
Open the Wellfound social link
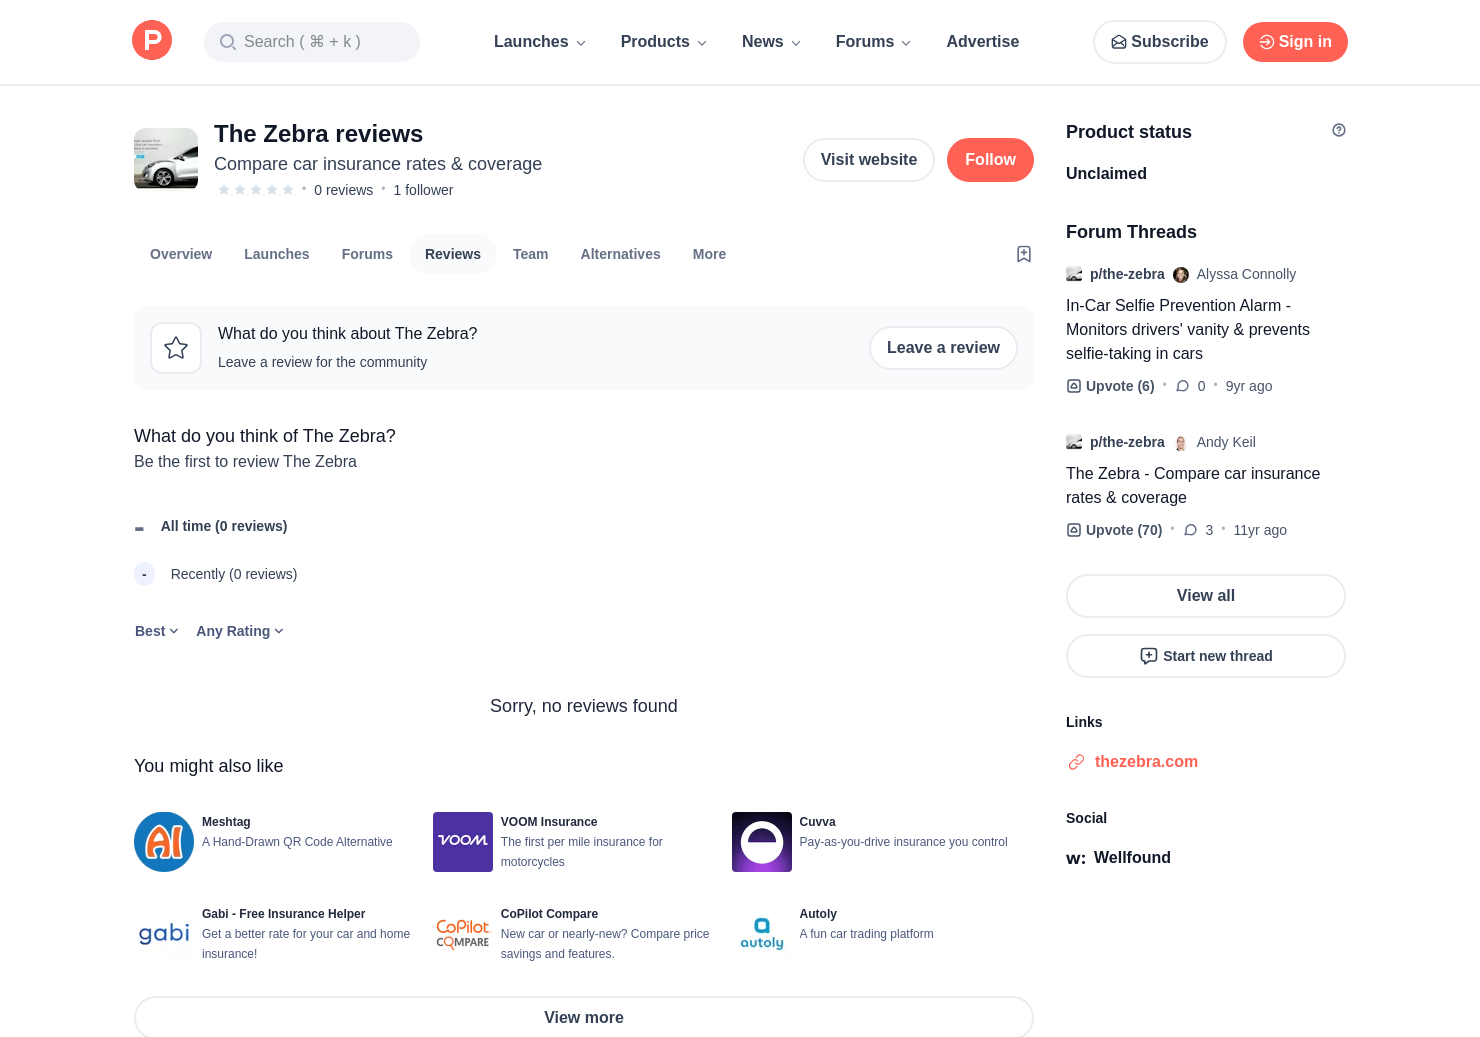pyautogui.click(x=1132, y=858)
